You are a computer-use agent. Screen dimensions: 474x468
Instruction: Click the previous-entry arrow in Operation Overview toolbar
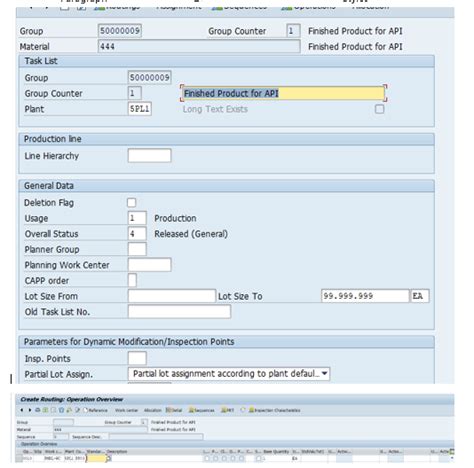pos(22,410)
